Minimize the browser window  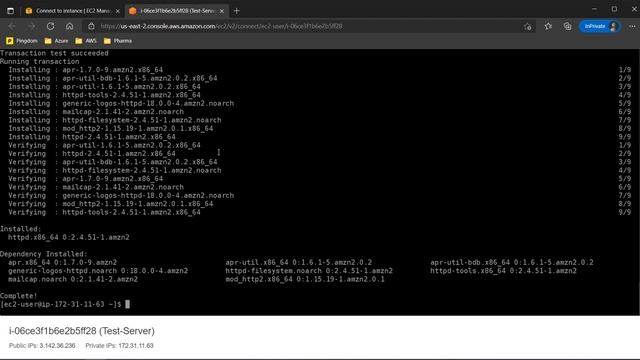click(594, 9)
